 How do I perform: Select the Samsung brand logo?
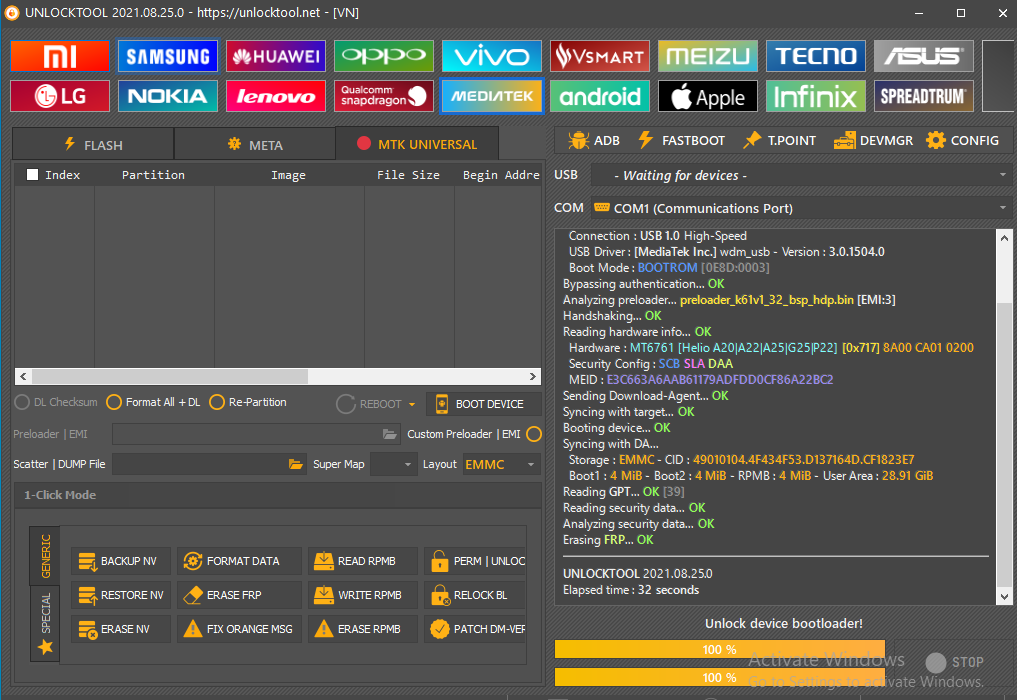(168, 56)
